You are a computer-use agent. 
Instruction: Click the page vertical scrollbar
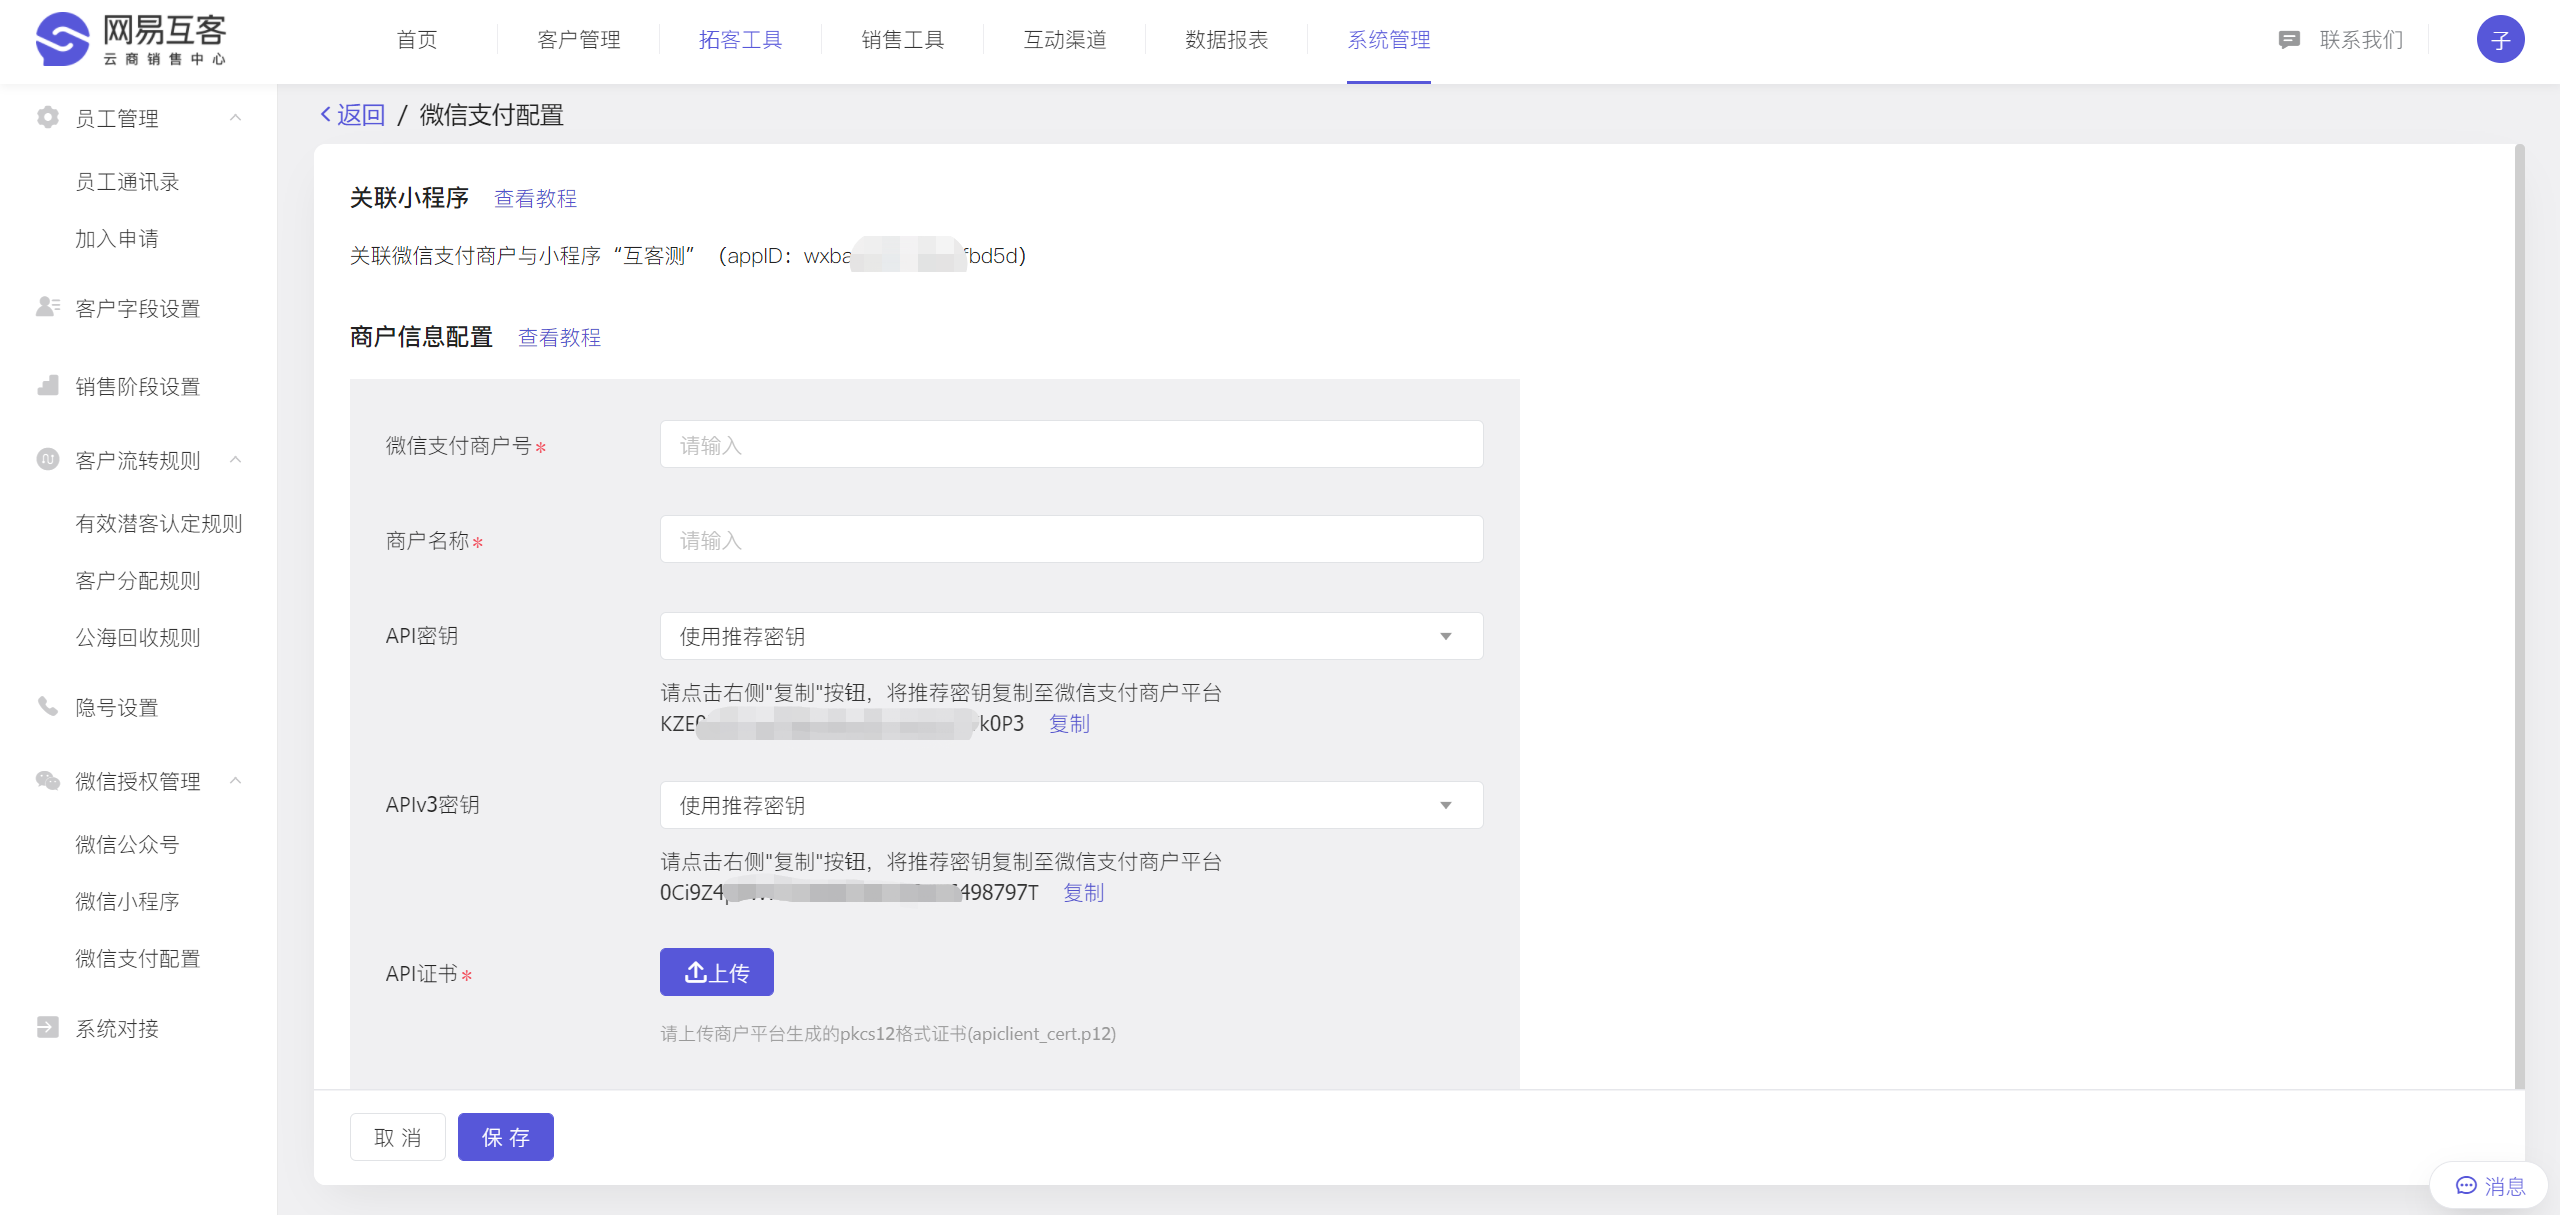tap(2519, 616)
